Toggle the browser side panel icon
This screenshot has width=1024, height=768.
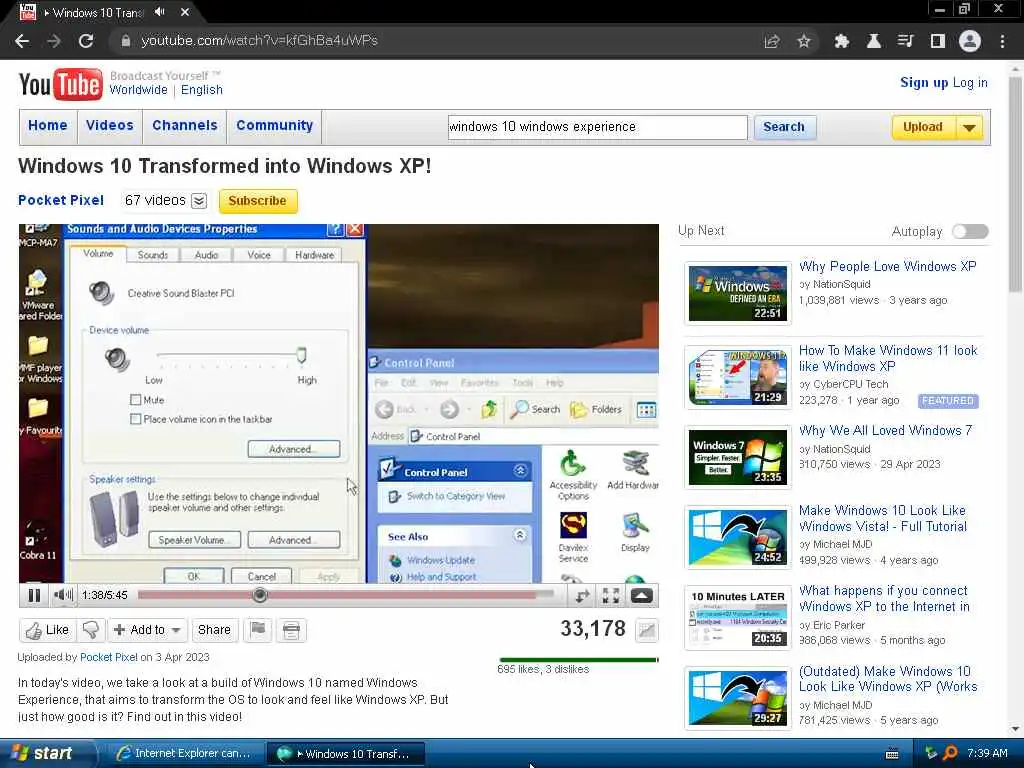[x=938, y=41]
